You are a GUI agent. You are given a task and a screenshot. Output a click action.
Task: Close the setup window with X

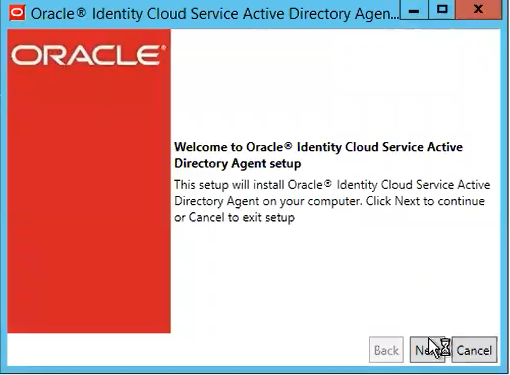[x=479, y=9]
